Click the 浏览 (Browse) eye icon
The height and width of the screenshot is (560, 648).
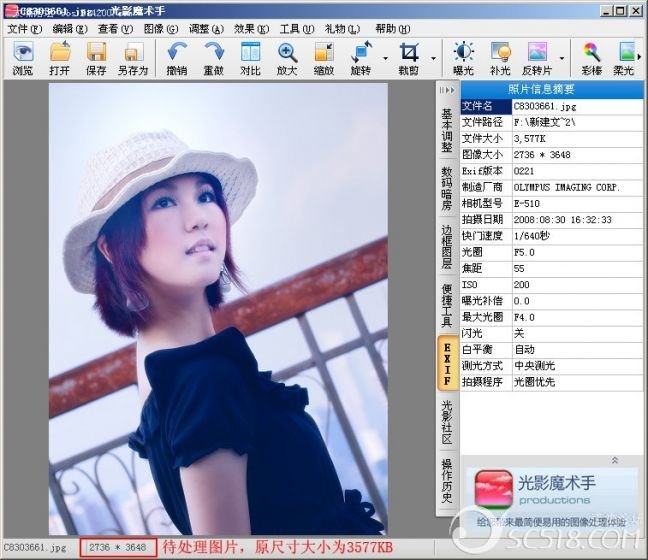coord(22,59)
